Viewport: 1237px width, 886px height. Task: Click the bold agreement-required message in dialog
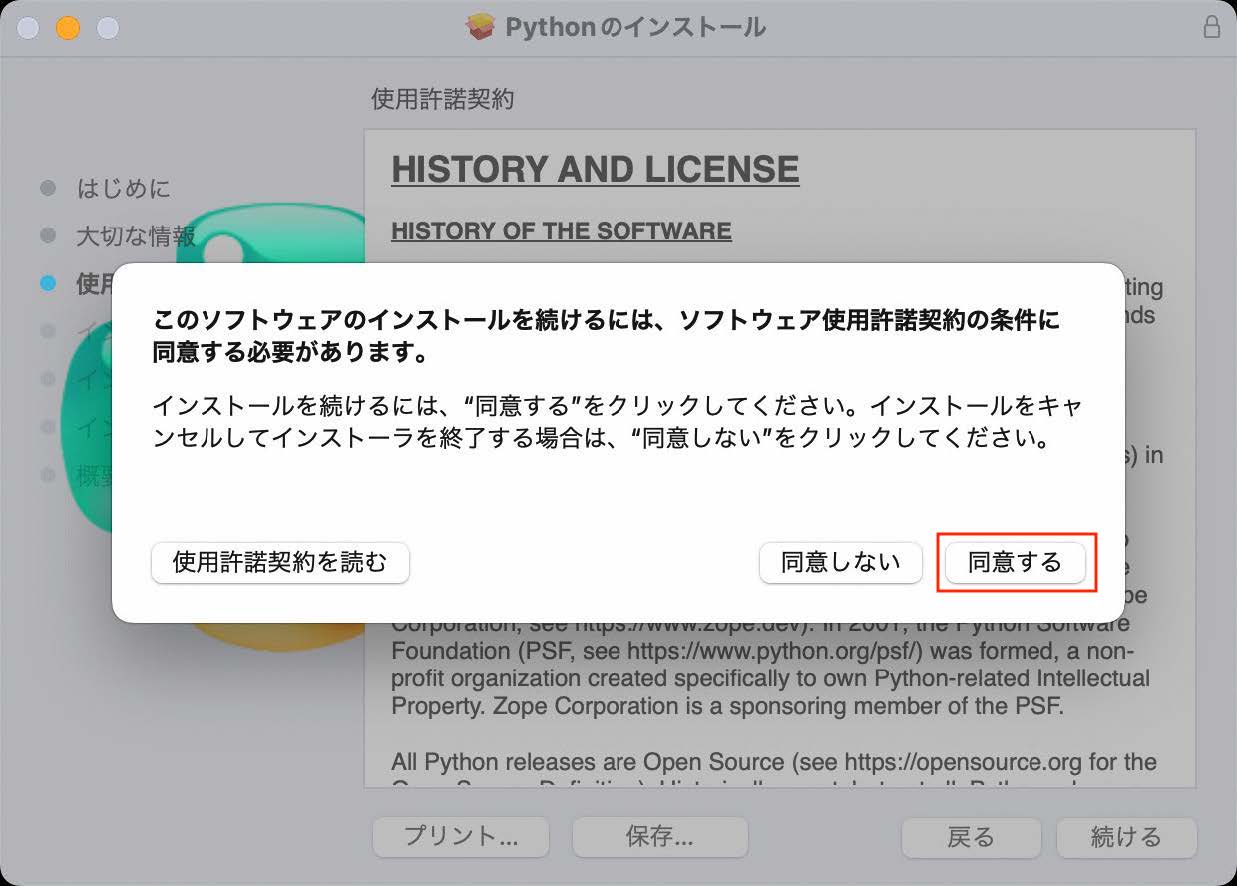[606, 336]
